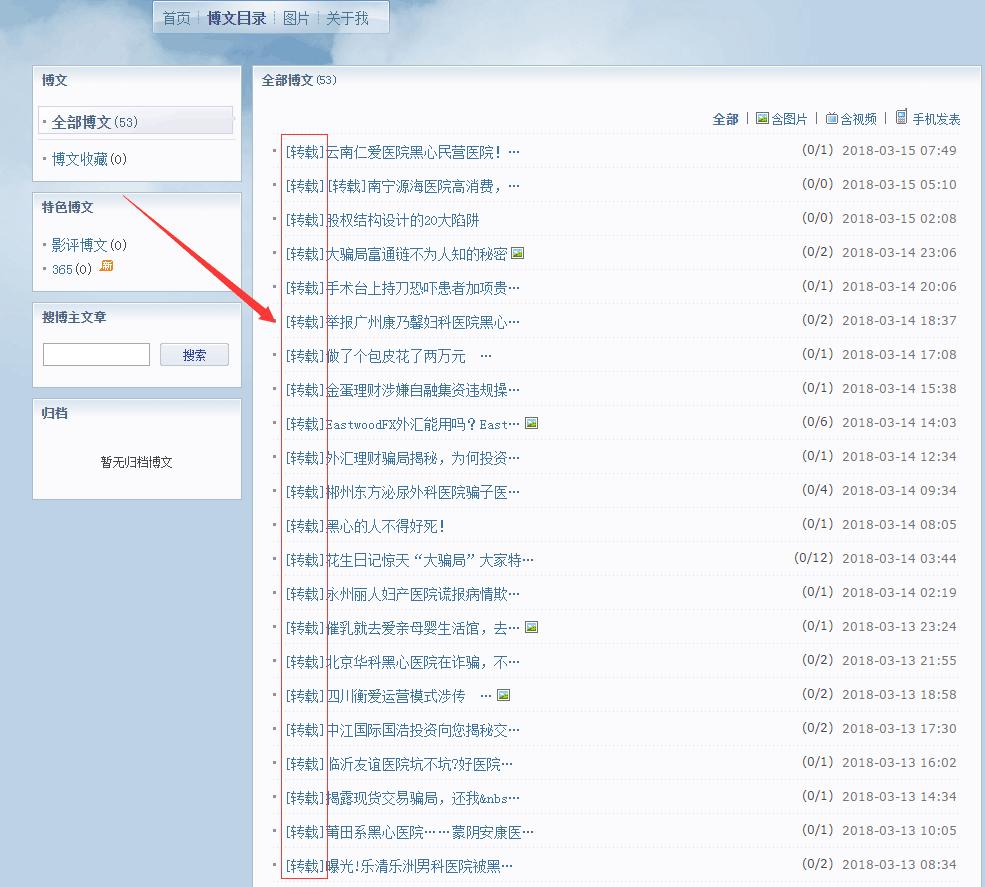Screen dimensions: 985x887
Task: Open post 金蛋理财涉嫌自融集资违规操
Action: click(x=403, y=390)
